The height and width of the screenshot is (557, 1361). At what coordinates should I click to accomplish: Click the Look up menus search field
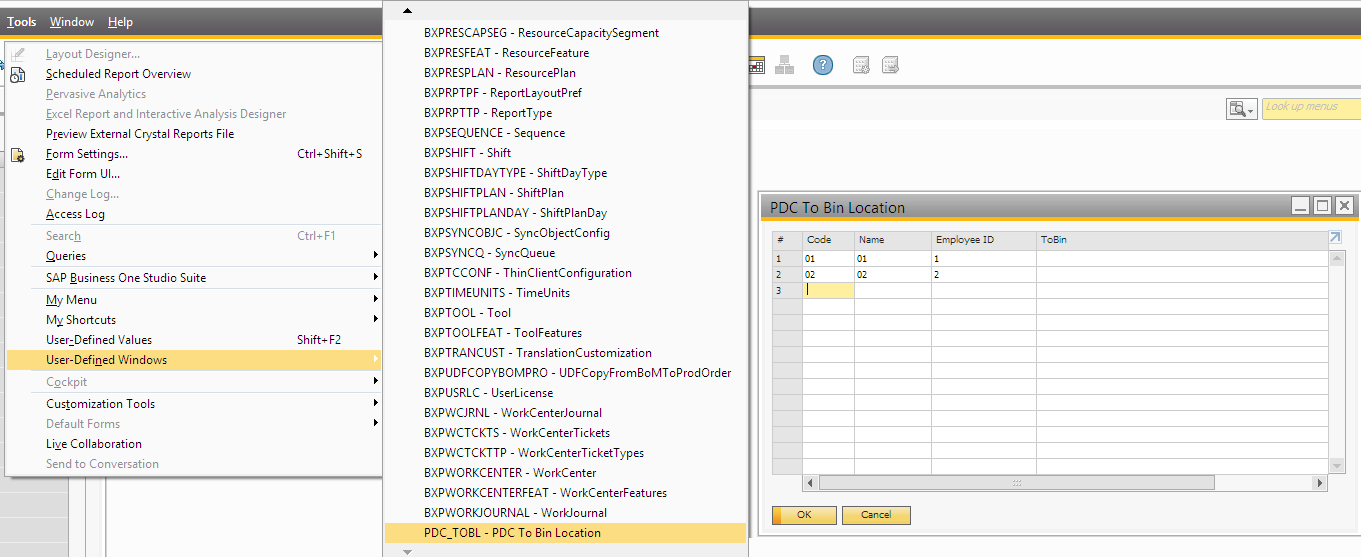1311,108
